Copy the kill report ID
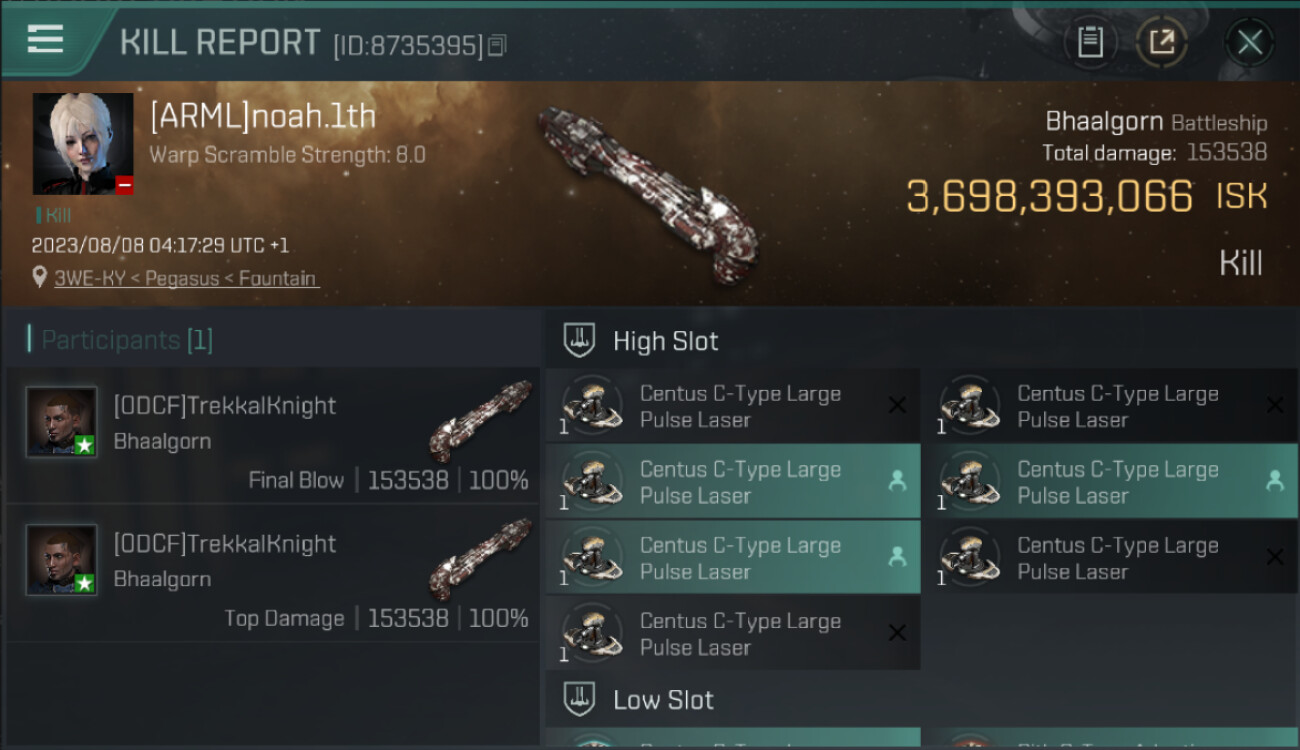 tap(498, 45)
